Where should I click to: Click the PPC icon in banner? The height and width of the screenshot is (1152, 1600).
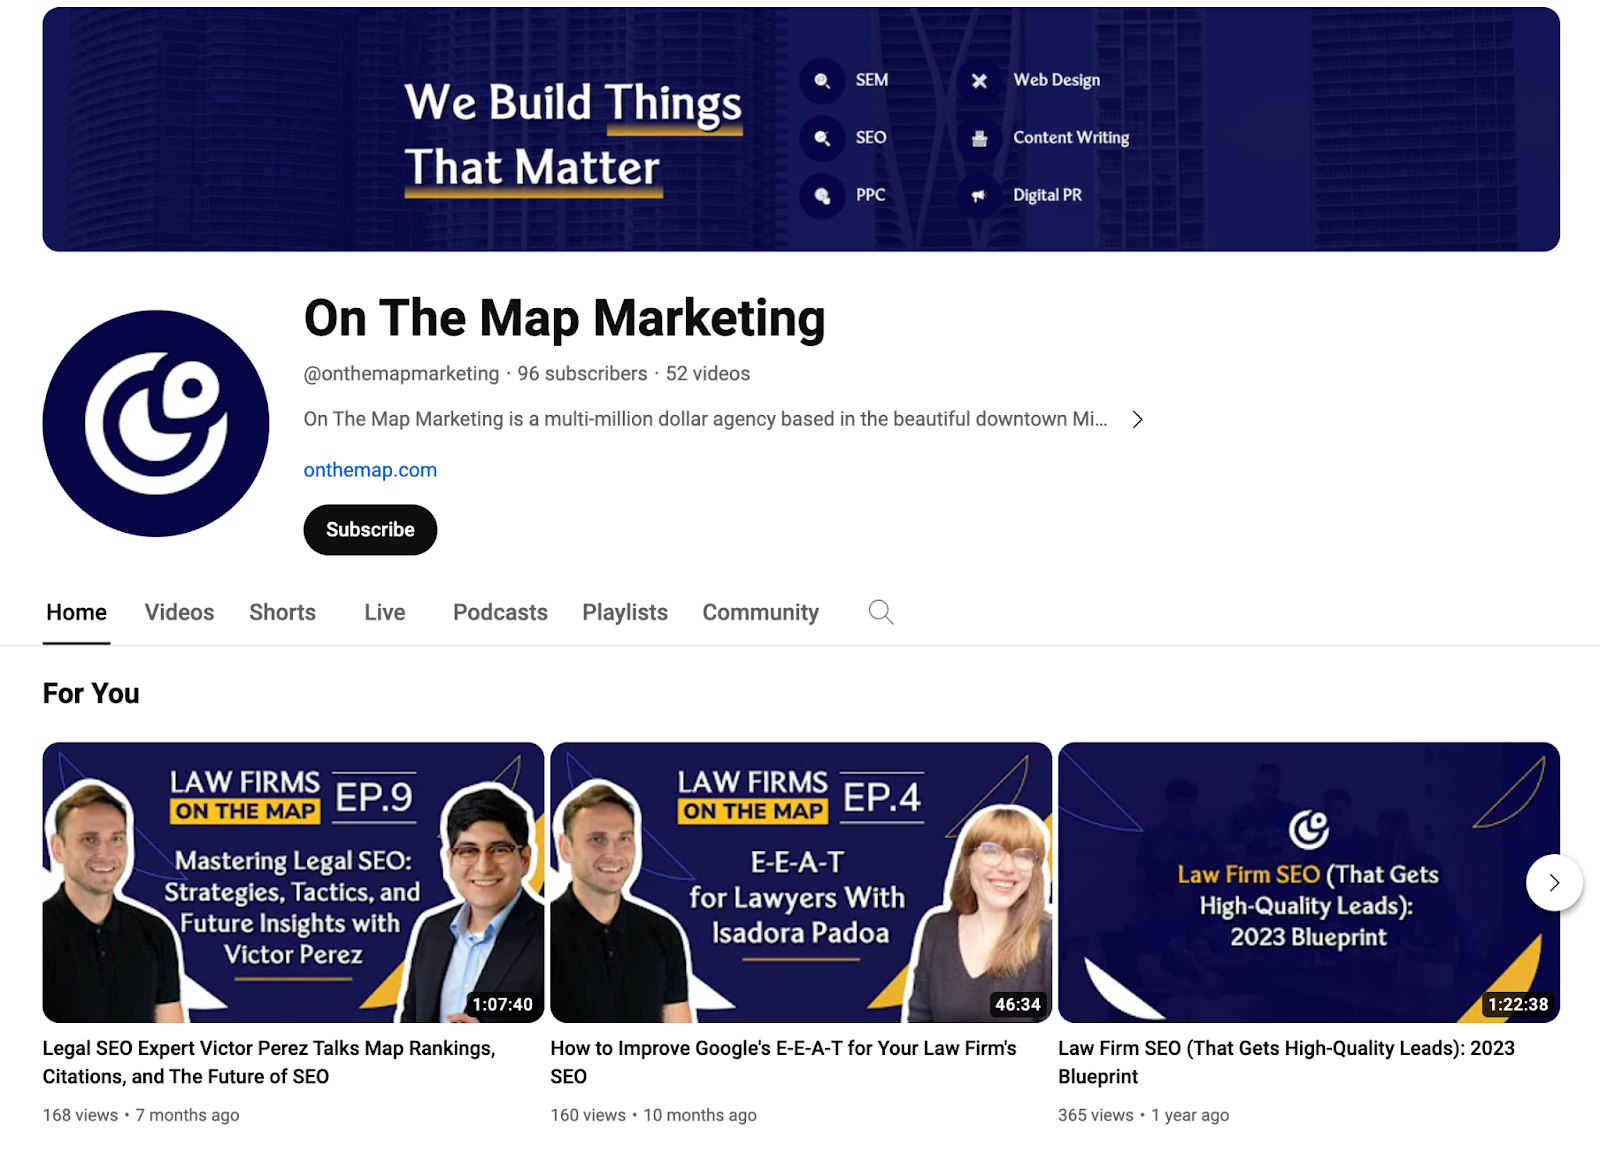pyautogui.click(x=822, y=196)
